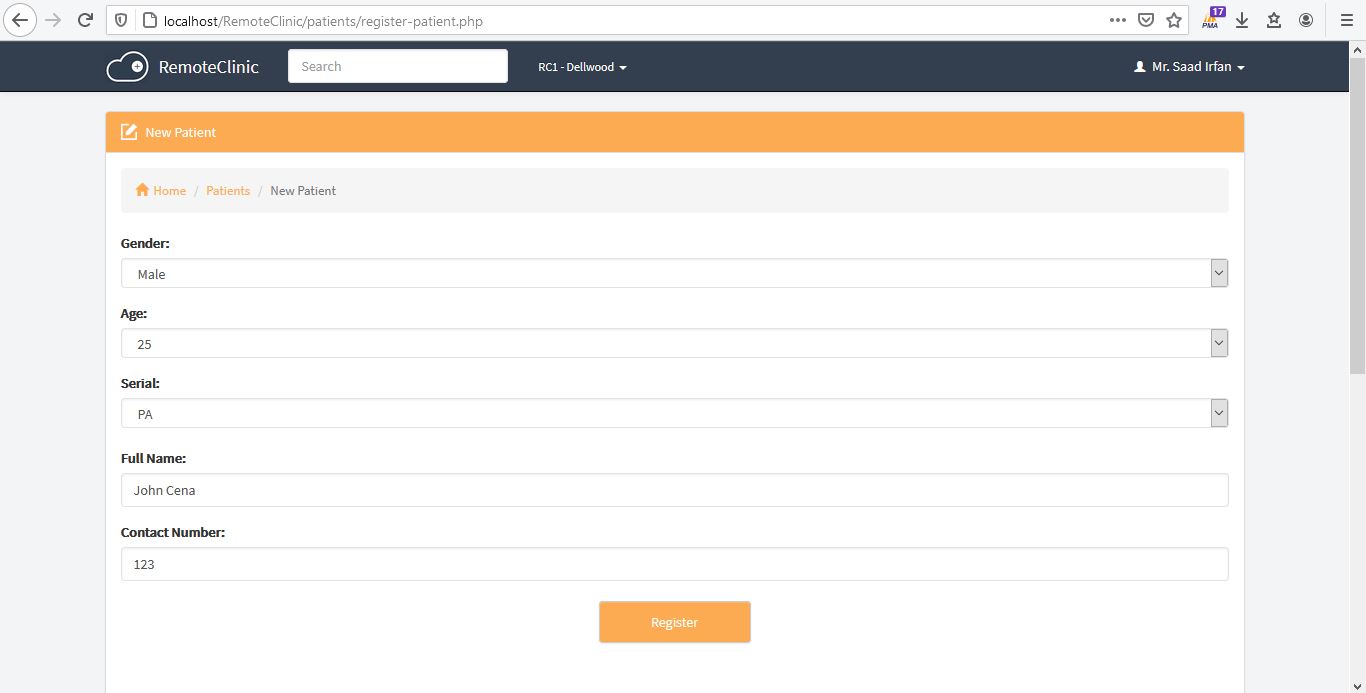1366x693 pixels.
Task: Click the Pocket save icon
Action: tap(1146, 20)
